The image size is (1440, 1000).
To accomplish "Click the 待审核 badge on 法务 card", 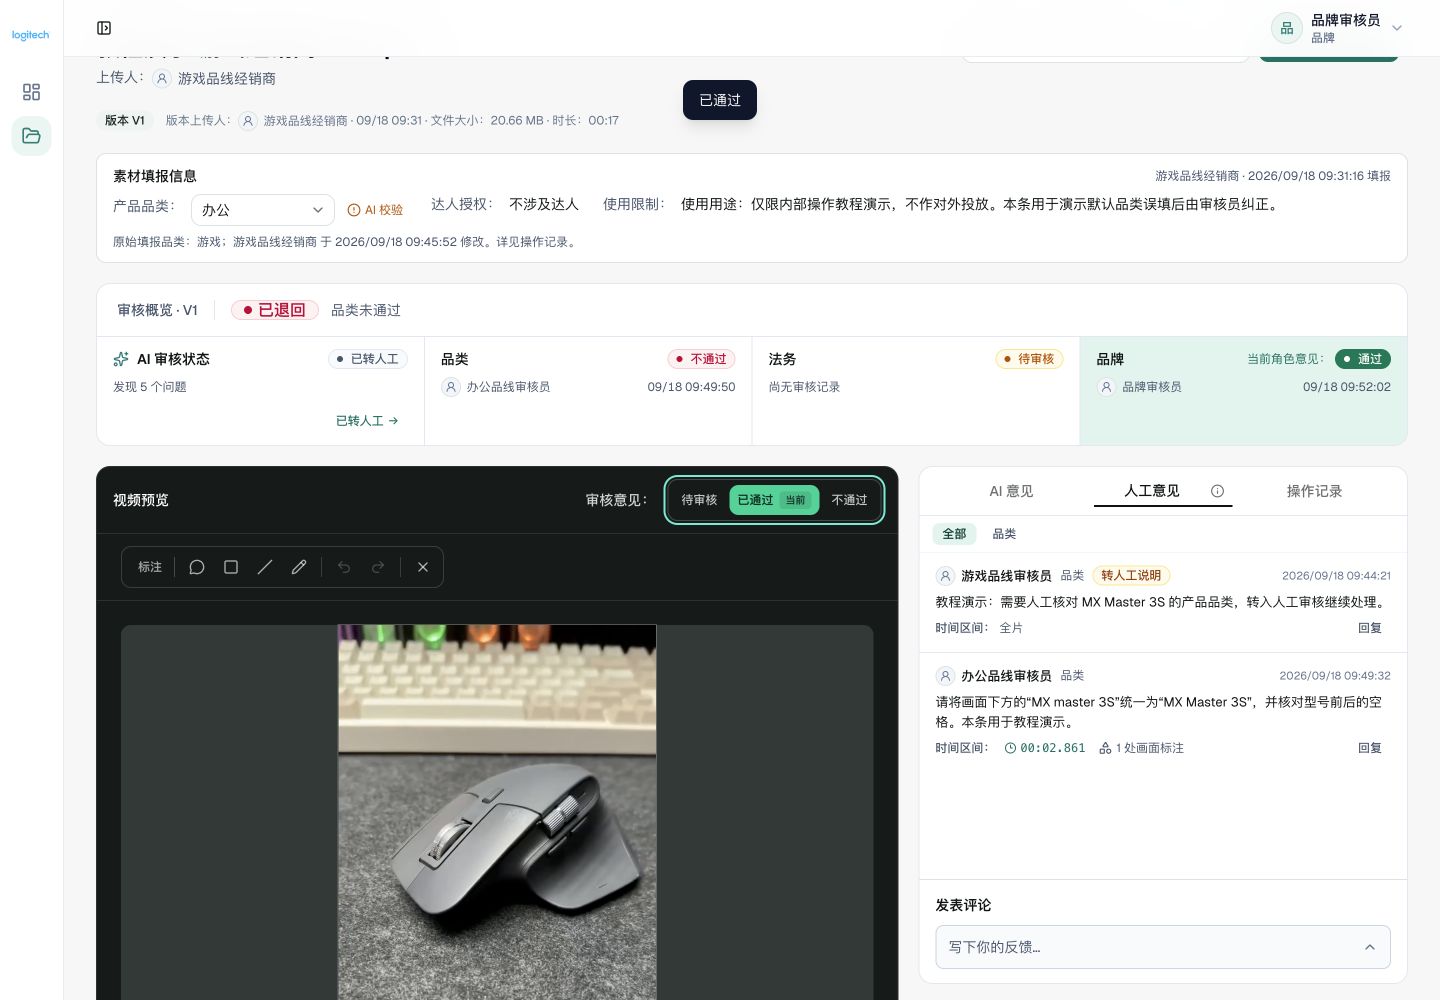I will coord(1029,359).
